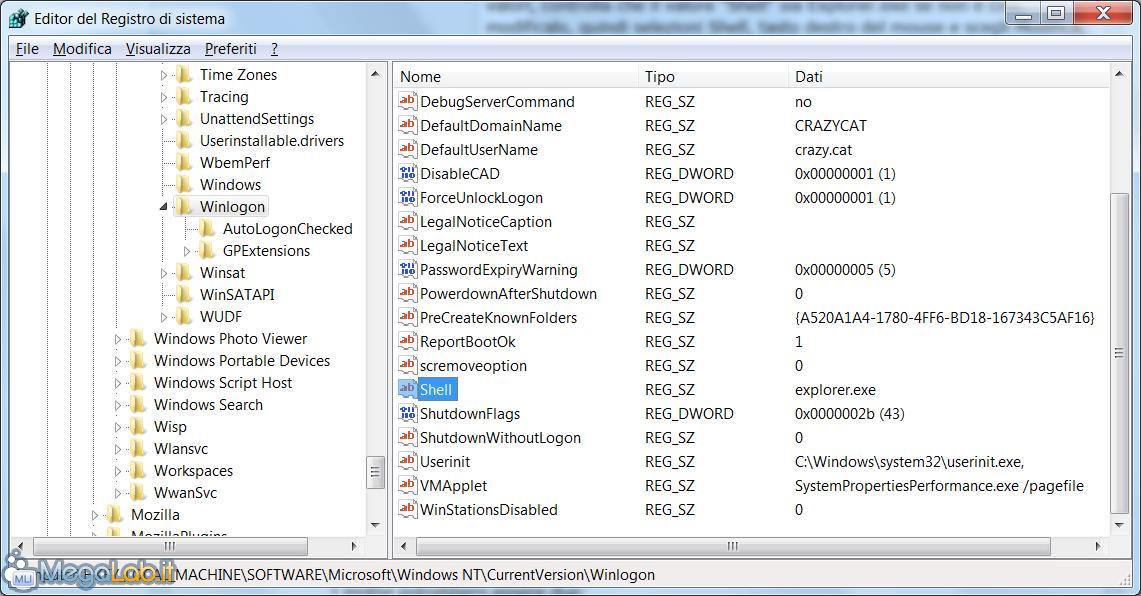1141x596 pixels.
Task: Expand the GPExtensions subkey
Action: (x=187, y=251)
